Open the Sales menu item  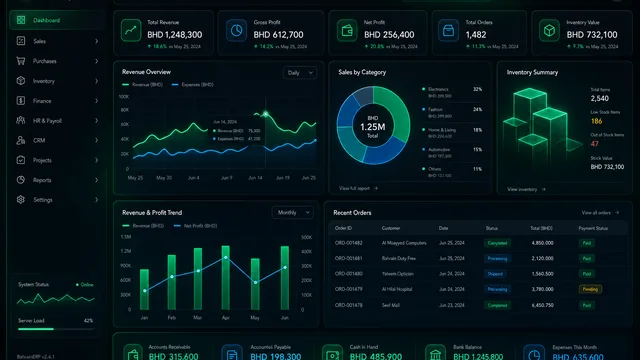(x=57, y=41)
